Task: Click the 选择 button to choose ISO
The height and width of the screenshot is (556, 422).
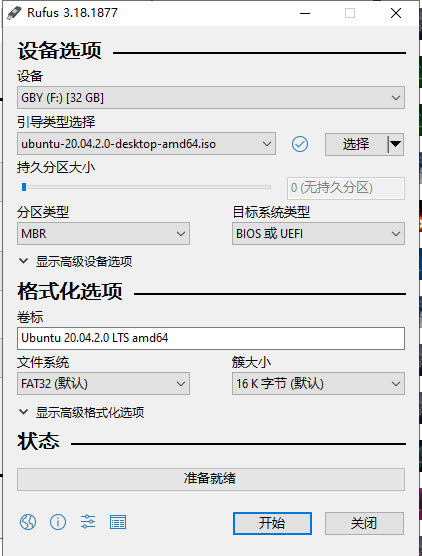Action: (356, 144)
